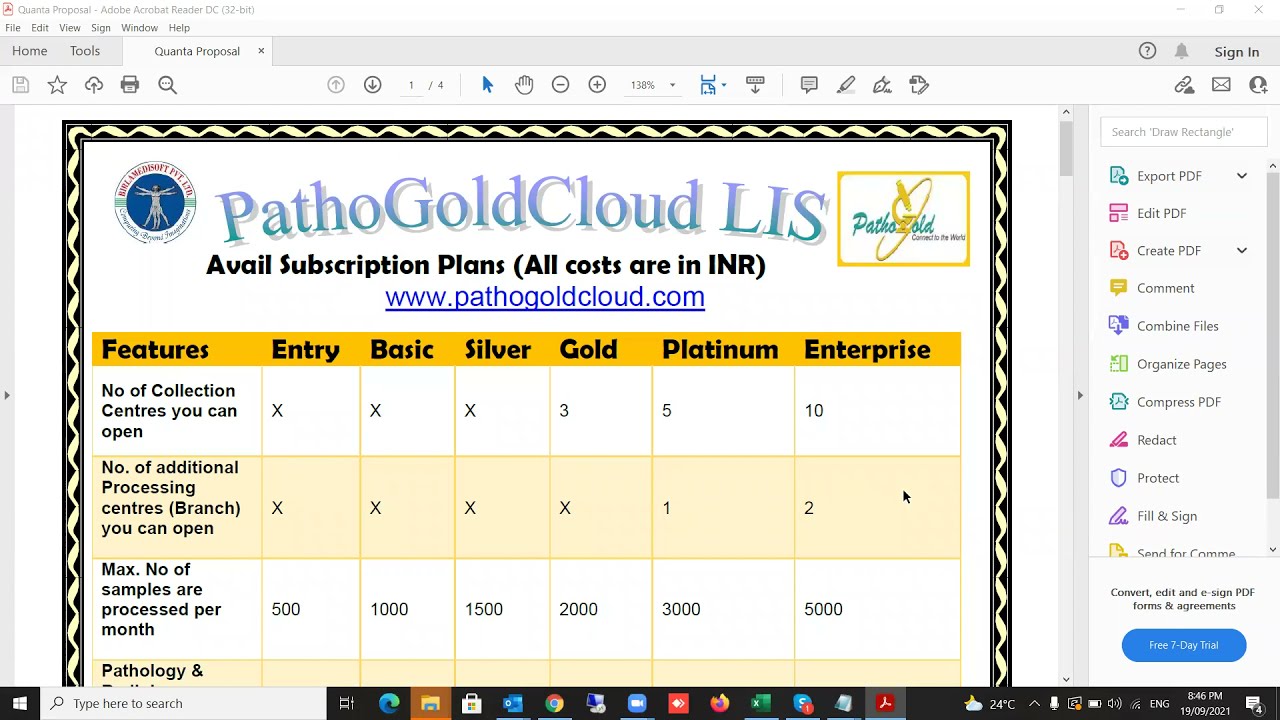The height and width of the screenshot is (720, 1280).
Task: Open File Explorer from the taskbar
Action: (430, 703)
